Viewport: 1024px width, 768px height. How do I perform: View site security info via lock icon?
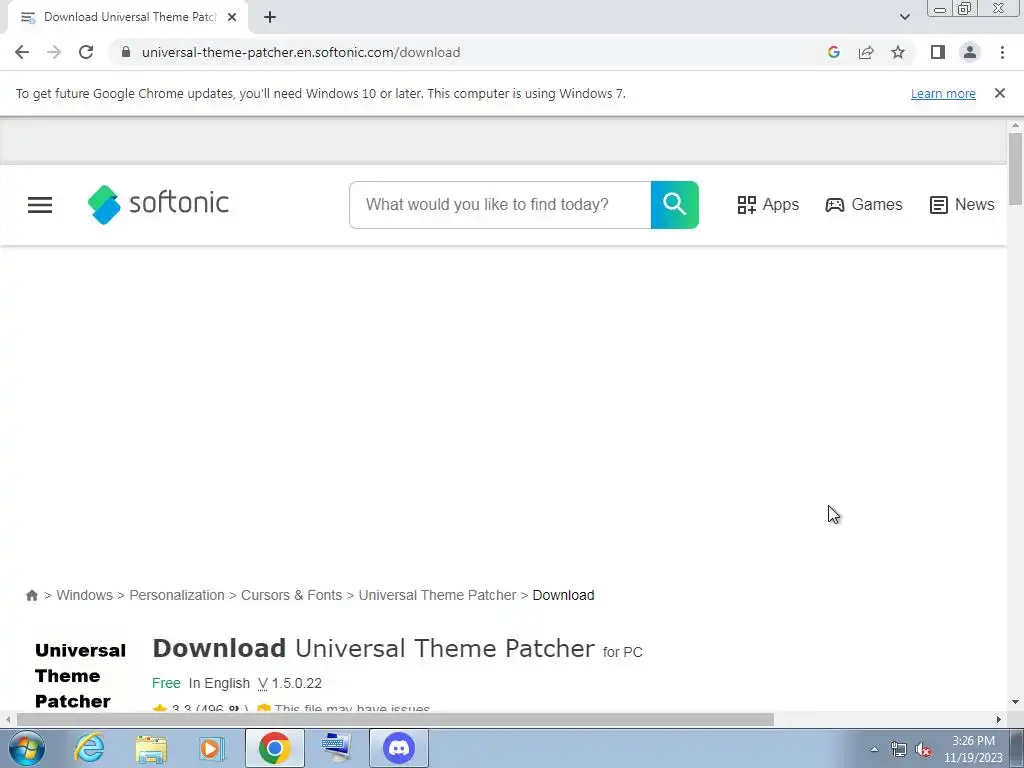(x=126, y=52)
